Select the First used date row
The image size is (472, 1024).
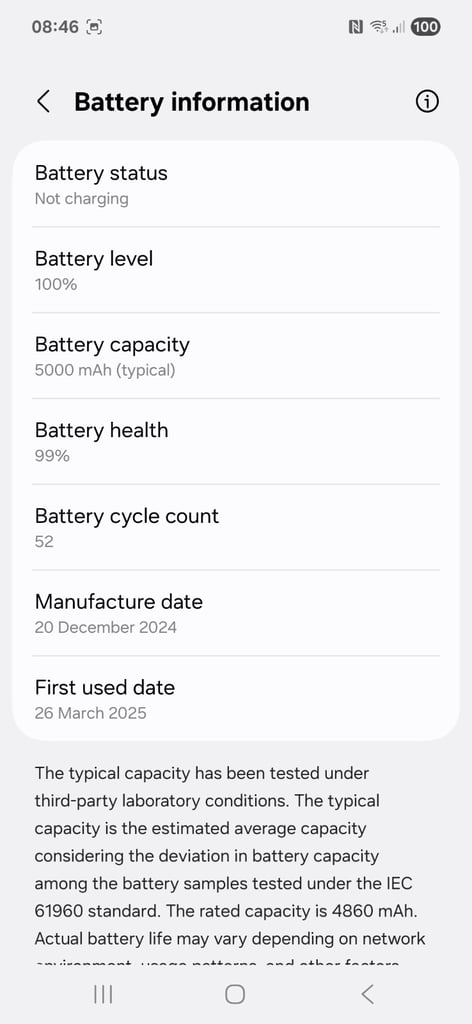click(236, 698)
